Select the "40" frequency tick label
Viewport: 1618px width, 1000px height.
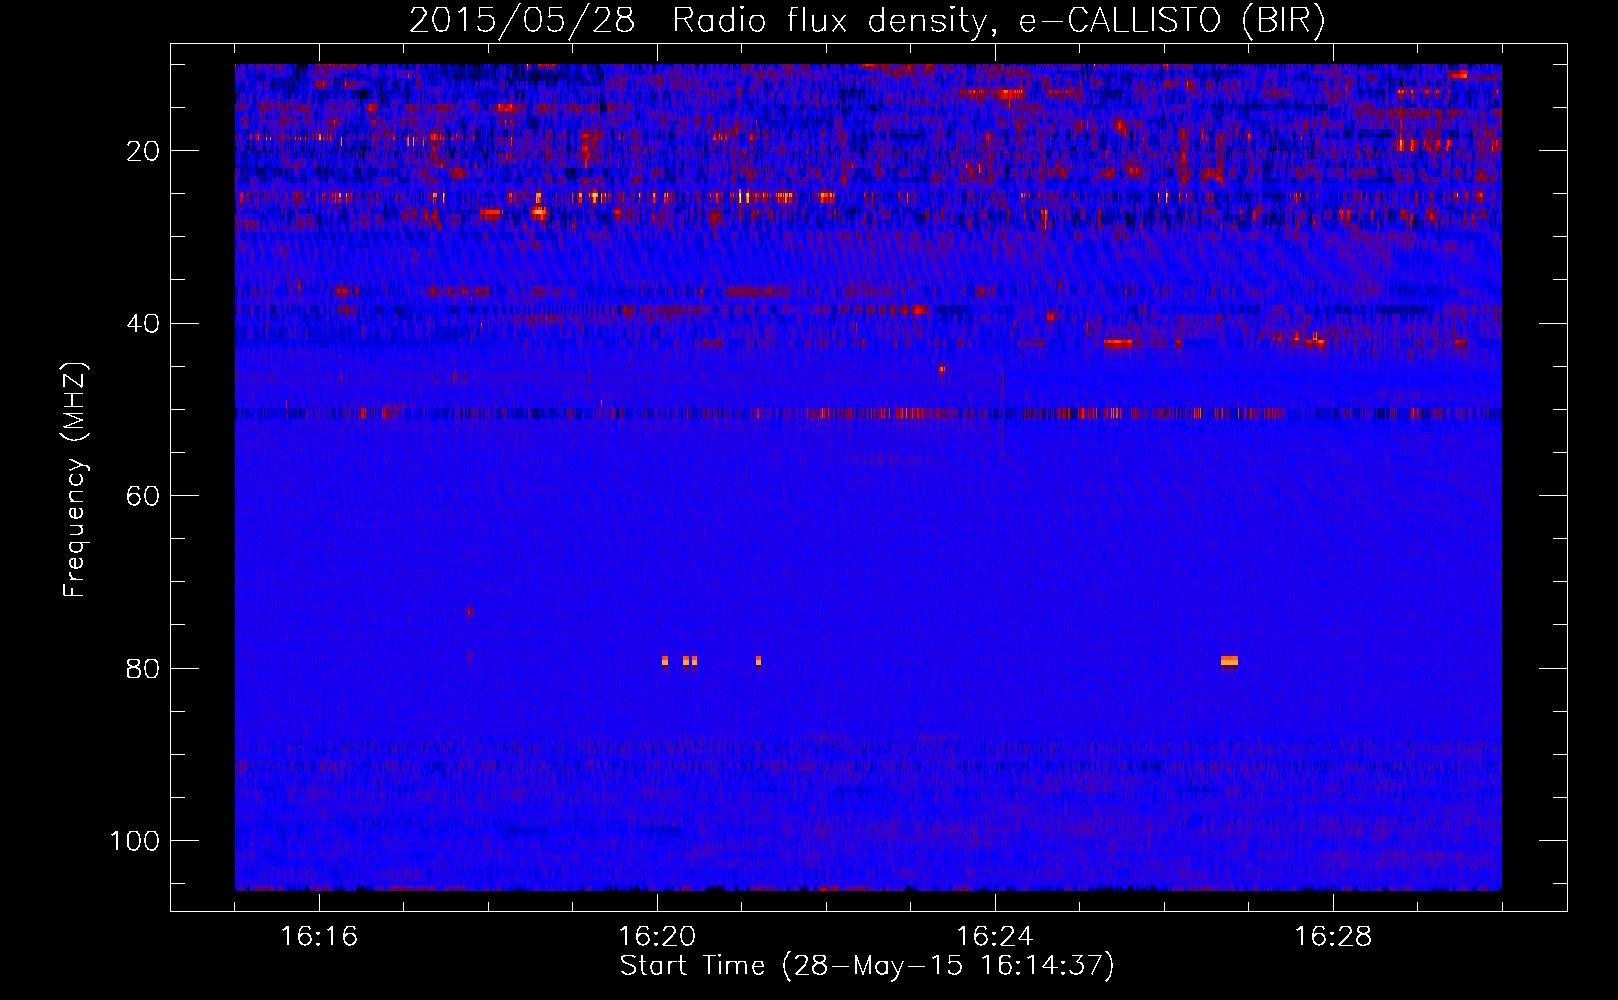tap(144, 324)
